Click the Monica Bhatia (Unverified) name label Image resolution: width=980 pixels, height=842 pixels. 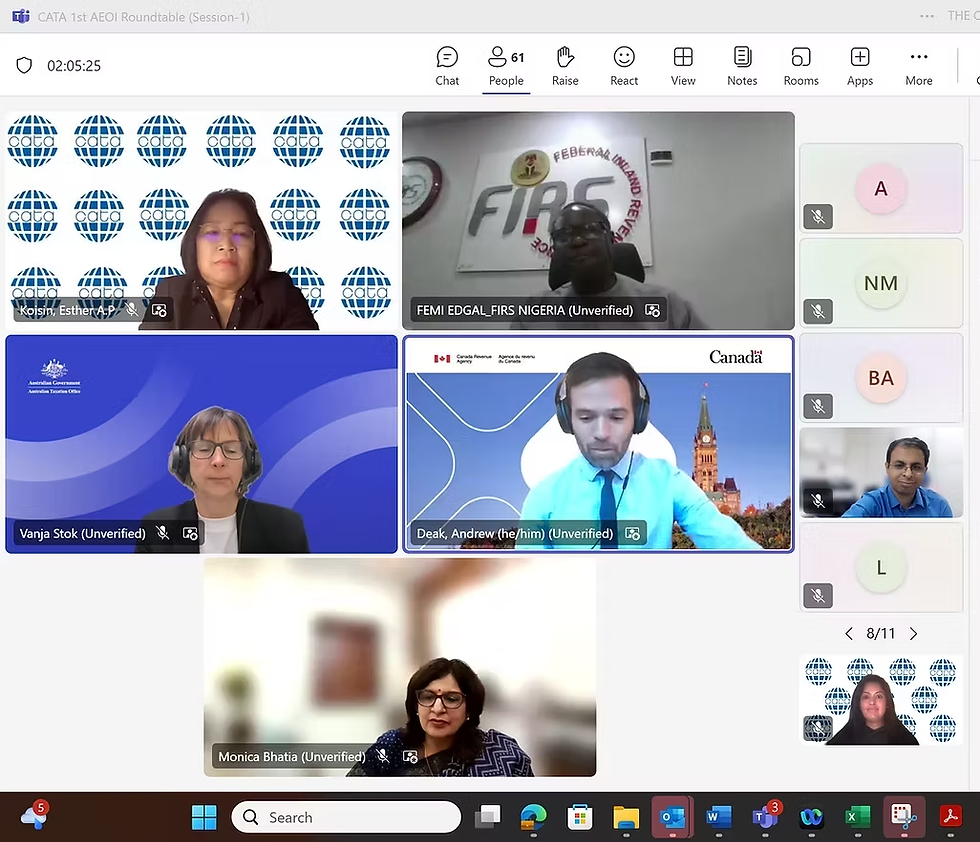[x=292, y=756]
